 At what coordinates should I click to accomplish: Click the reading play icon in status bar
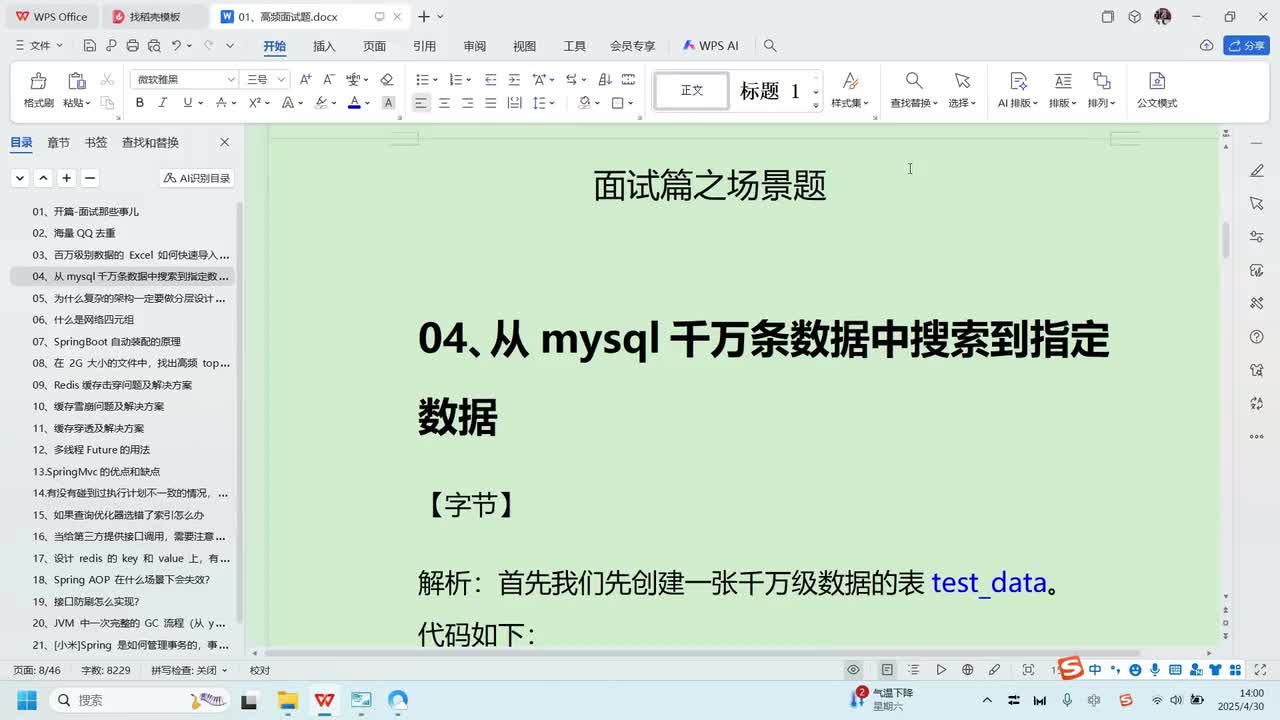pos(941,670)
